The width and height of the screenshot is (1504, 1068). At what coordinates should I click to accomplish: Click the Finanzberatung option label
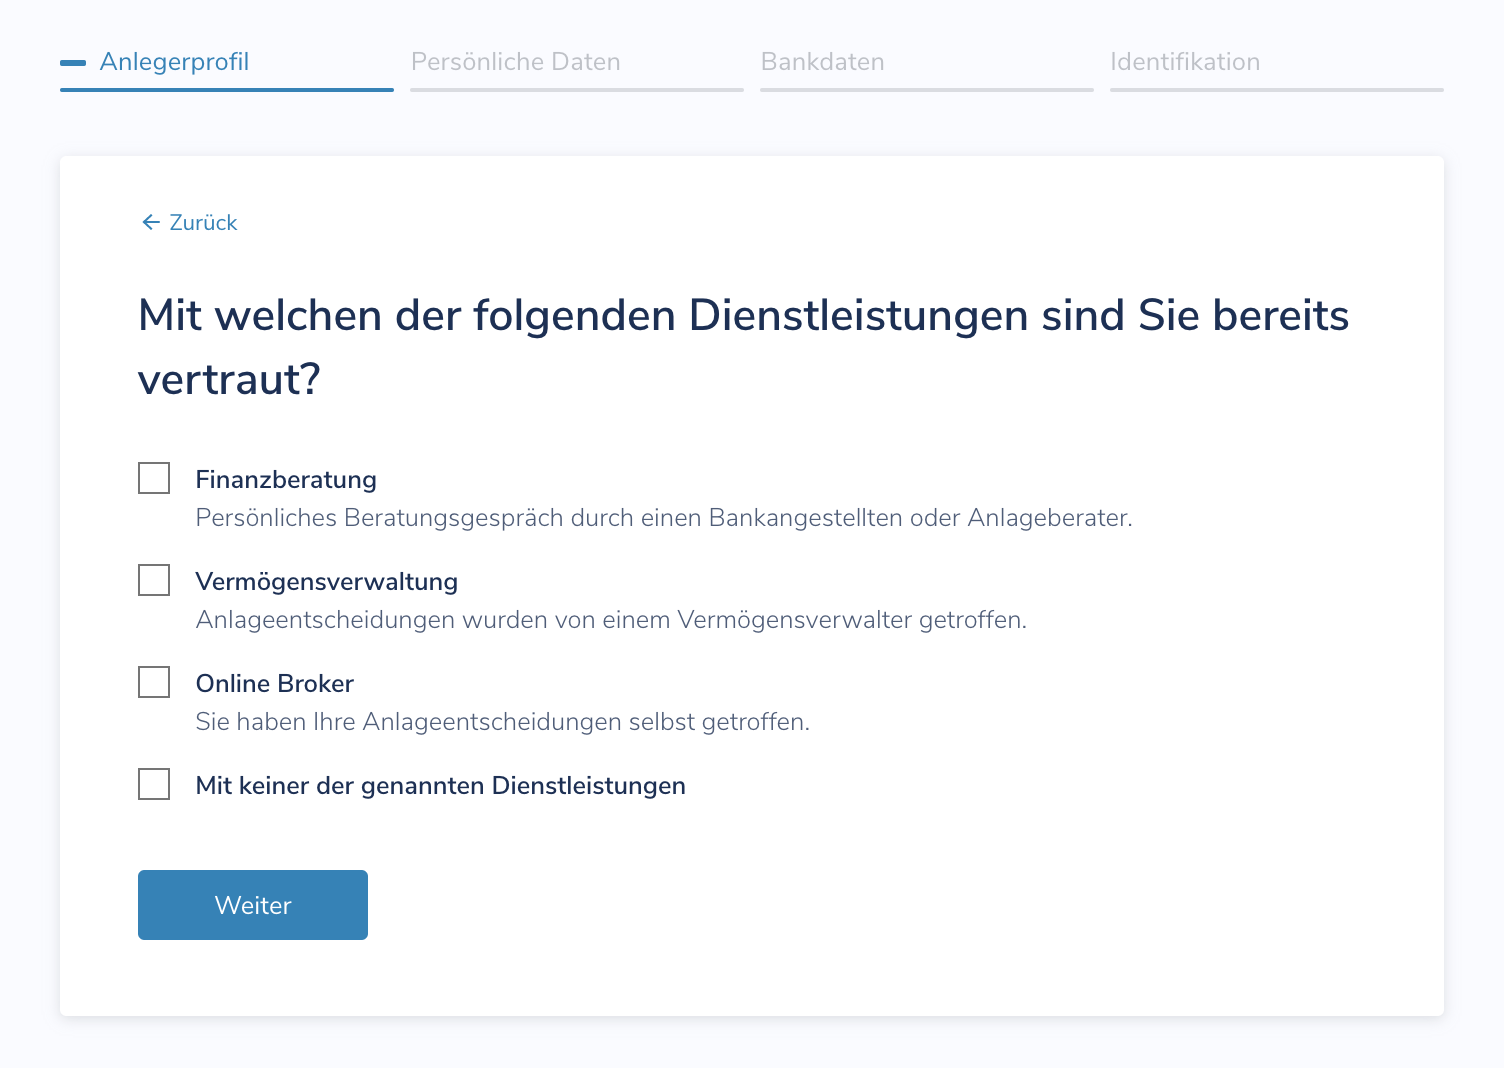286,480
